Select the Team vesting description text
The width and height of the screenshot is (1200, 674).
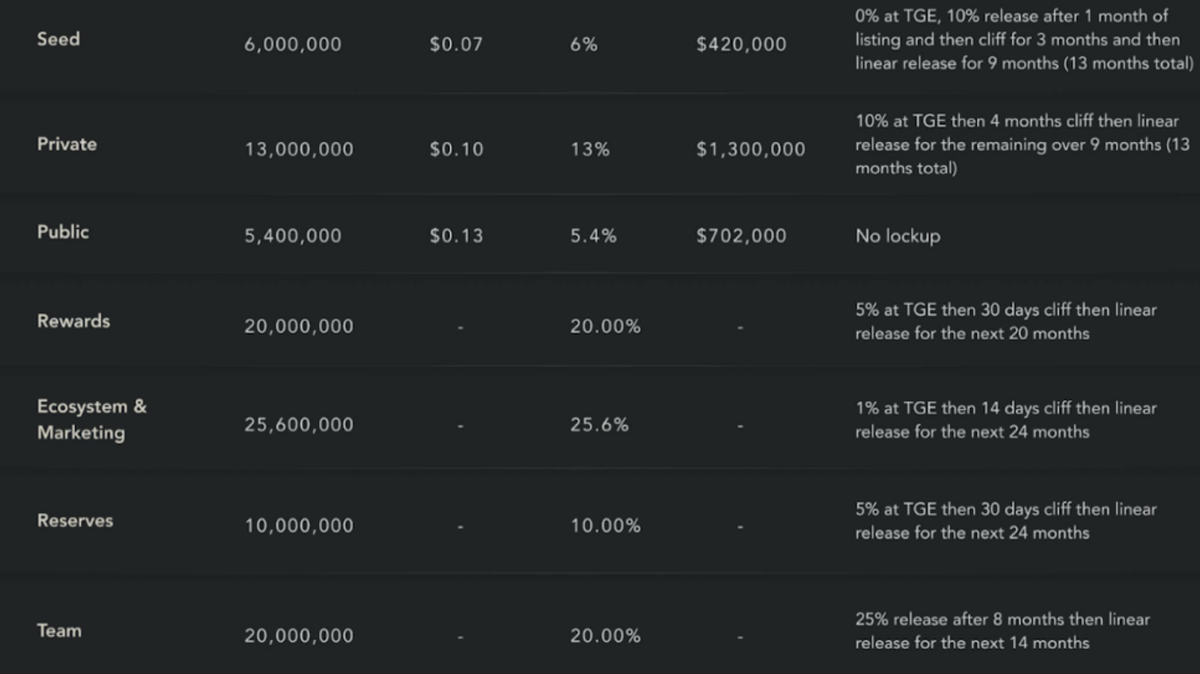point(1002,631)
